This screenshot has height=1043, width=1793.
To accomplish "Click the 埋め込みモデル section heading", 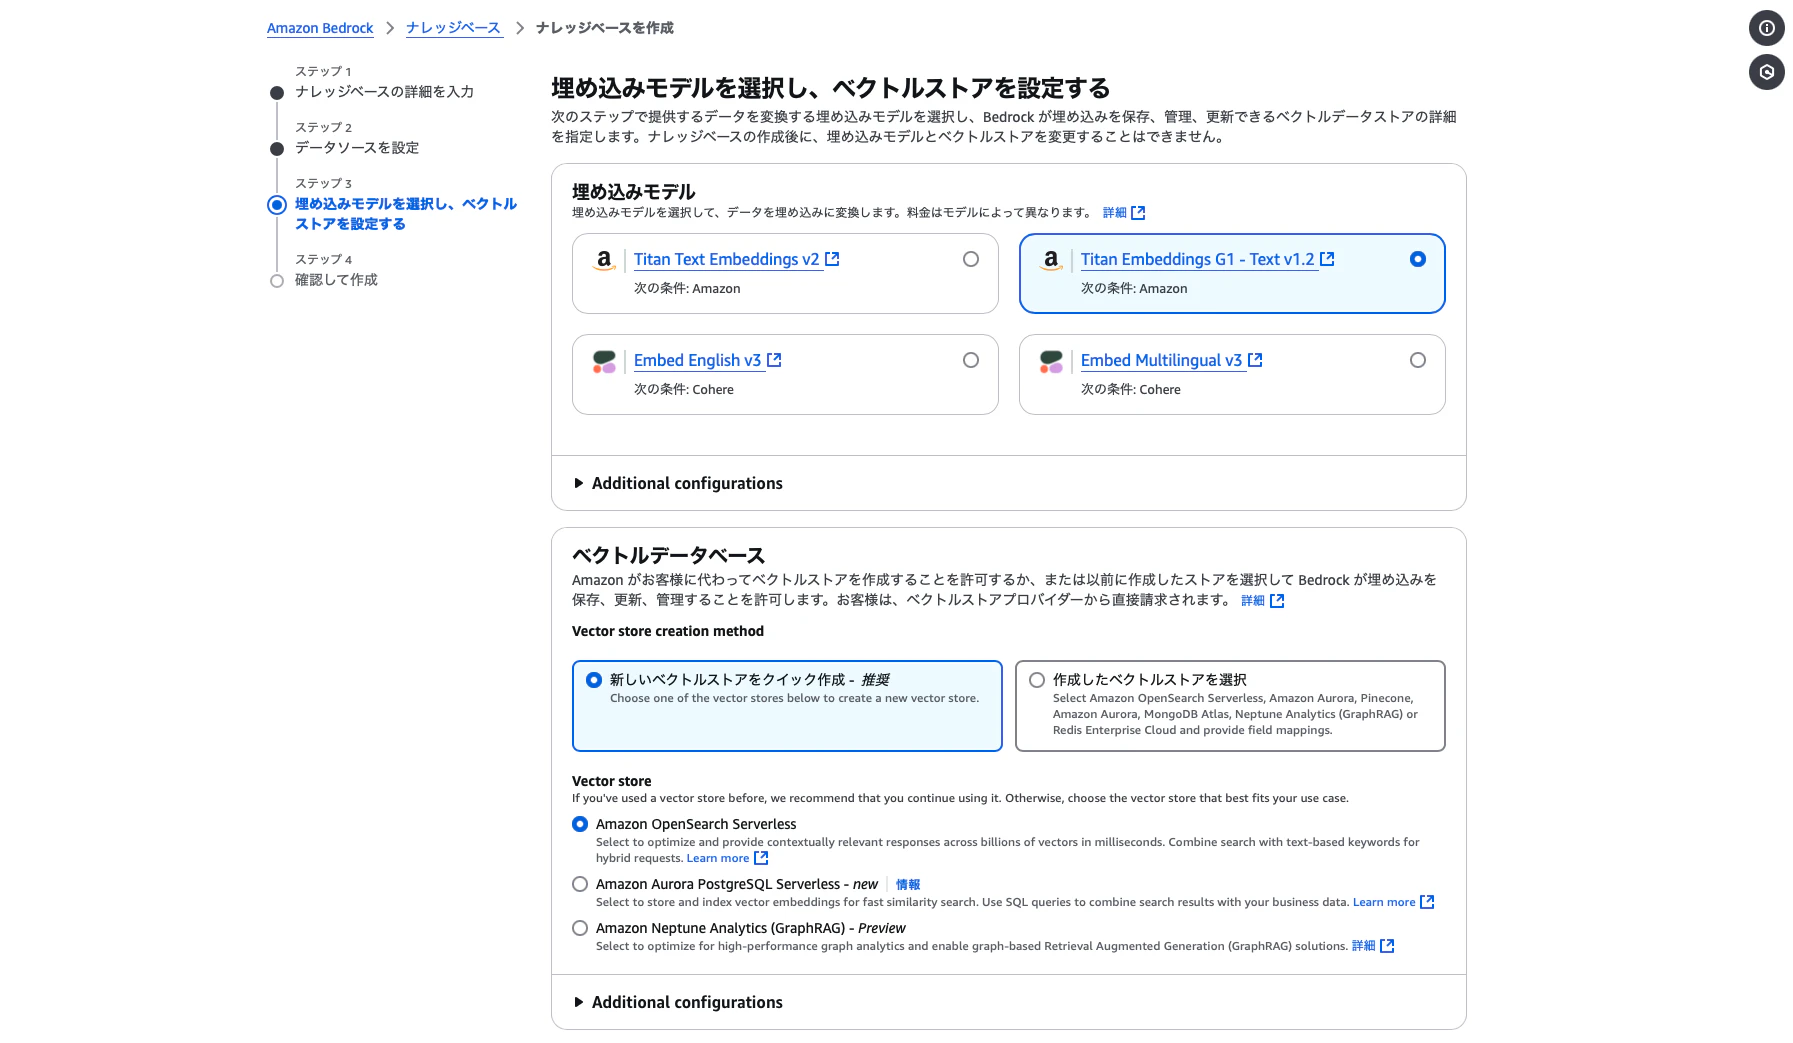I will pos(634,192).
